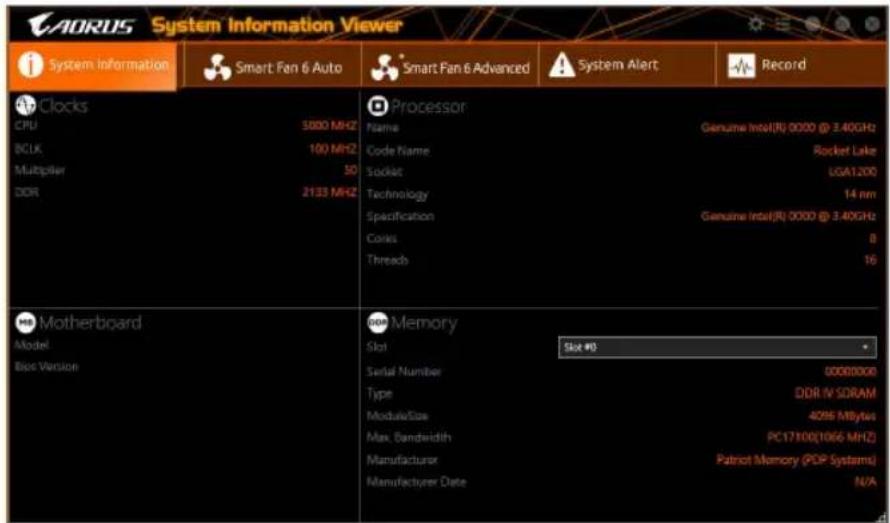The width and height of the screenshot is (890, 523).
Task: Close the System Information Viewer window
Action: point(871,24)
